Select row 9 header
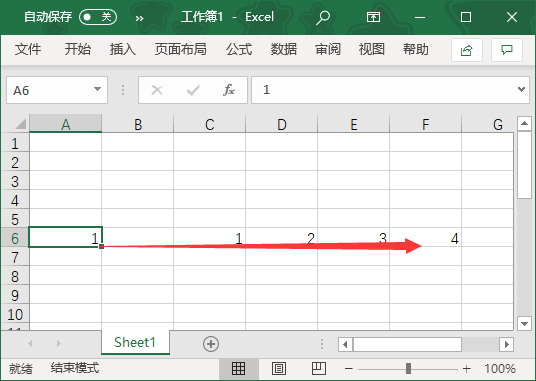 pyautogui.click(x=15, y=294)
